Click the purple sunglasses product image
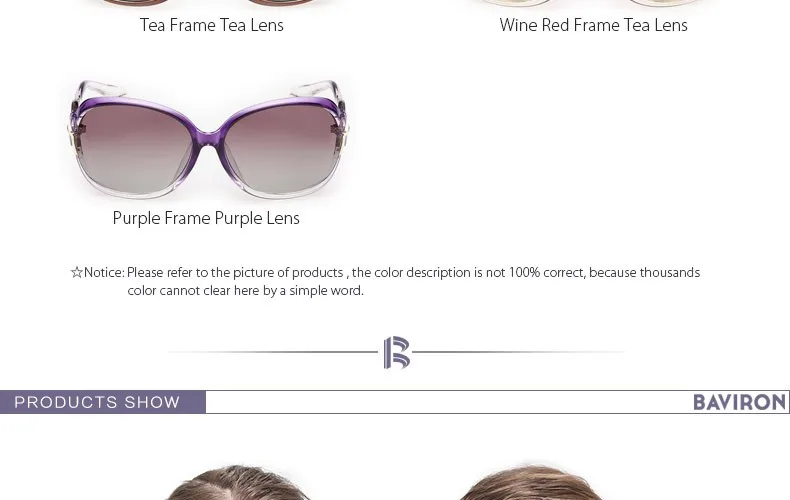Image resolution: width=790 pixels, height=500 pixels. [x=208, y=139]
